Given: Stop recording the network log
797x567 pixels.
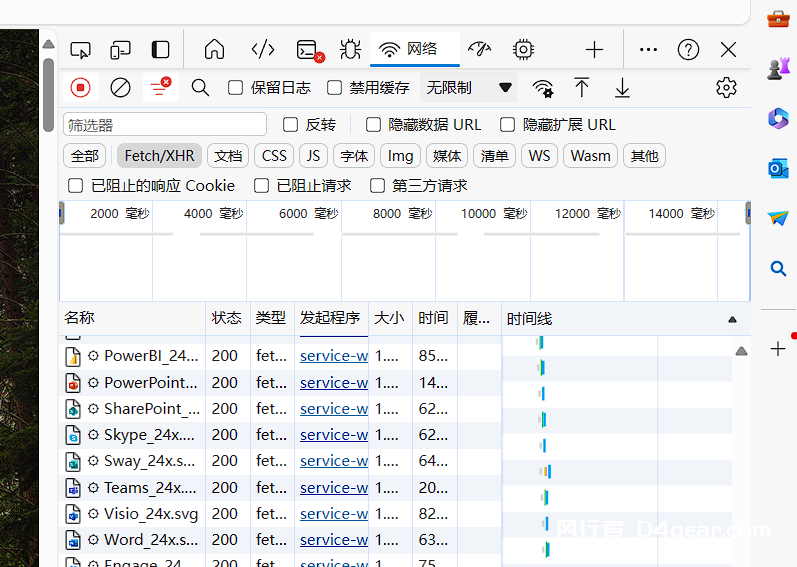Looking at the screenshot, I should click(81, 88).
